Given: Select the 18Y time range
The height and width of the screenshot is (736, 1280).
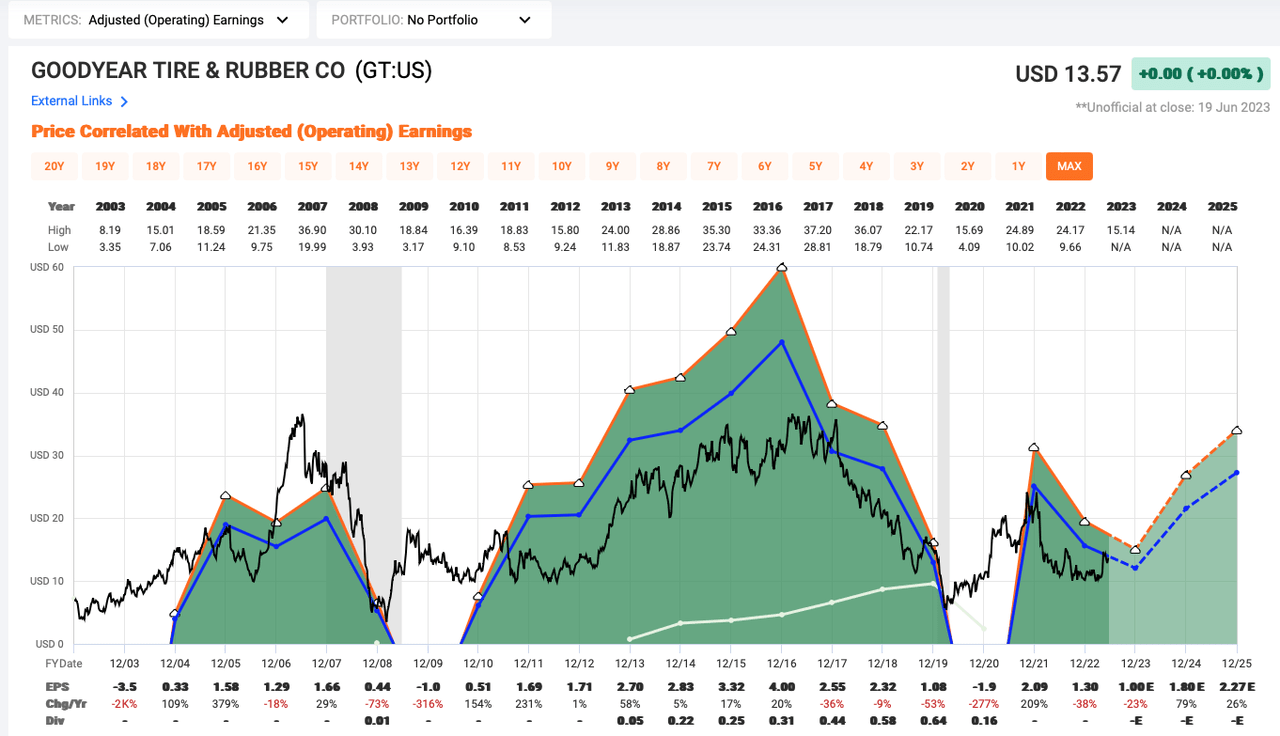Looking at the screenshot, I should (156, 166).
